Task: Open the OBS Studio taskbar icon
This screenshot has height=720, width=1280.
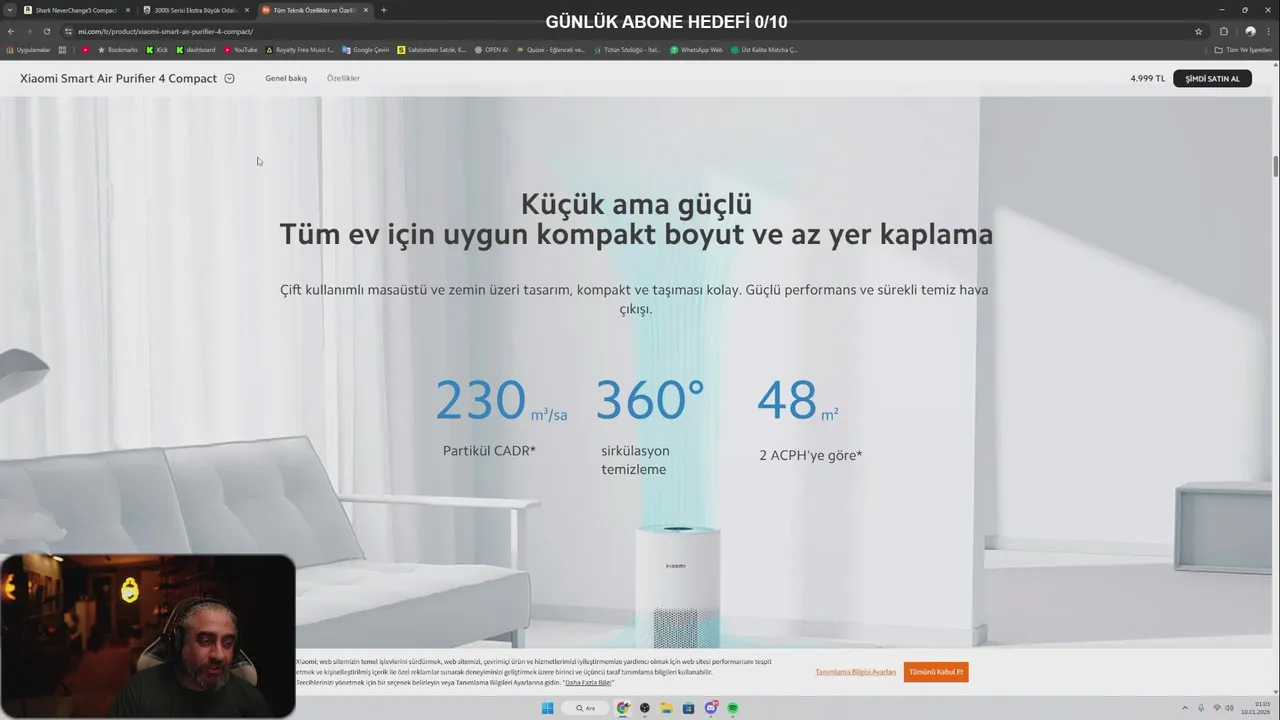Action: [645, 708]
